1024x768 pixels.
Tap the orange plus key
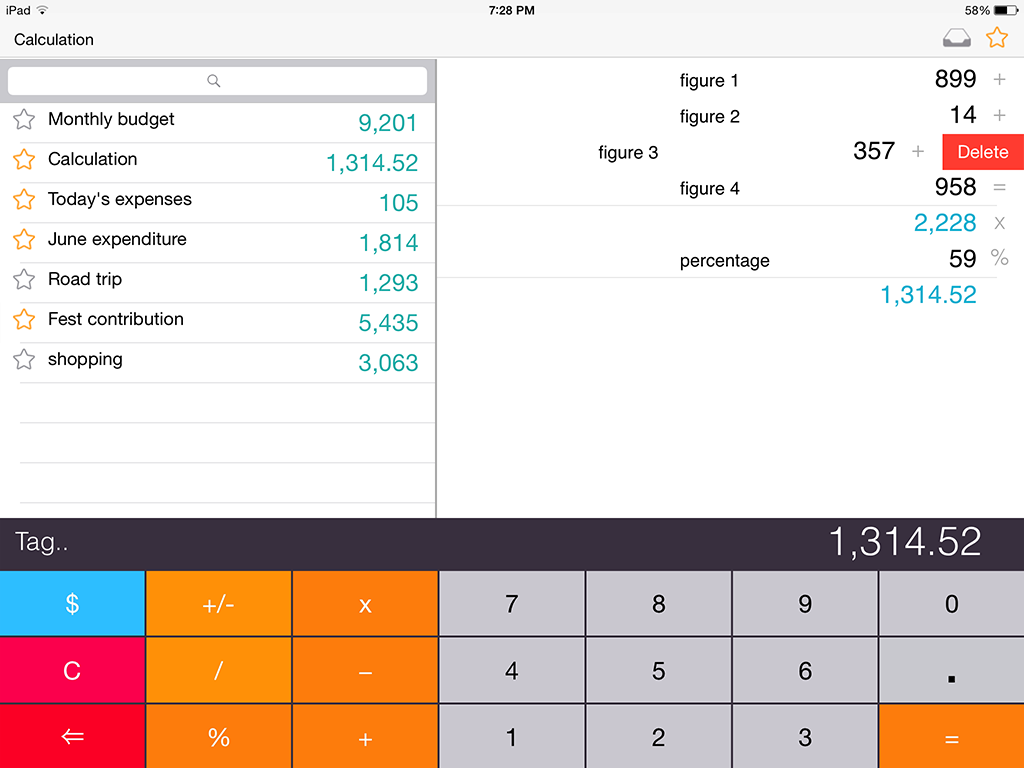click(x=365, y=737)
